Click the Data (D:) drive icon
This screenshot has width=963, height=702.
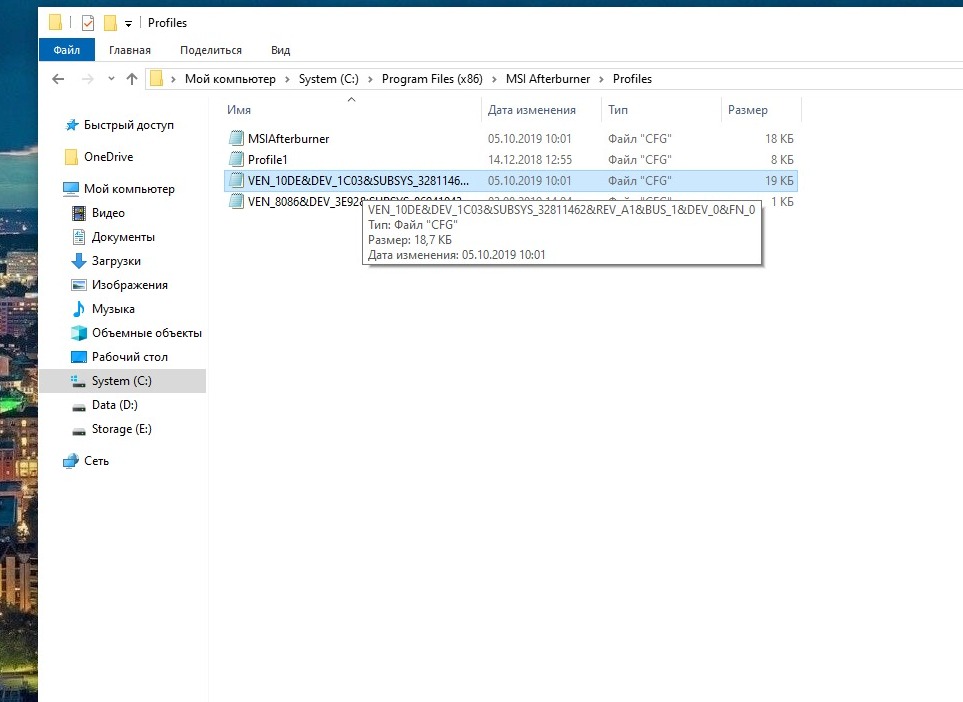click(79, 406)
